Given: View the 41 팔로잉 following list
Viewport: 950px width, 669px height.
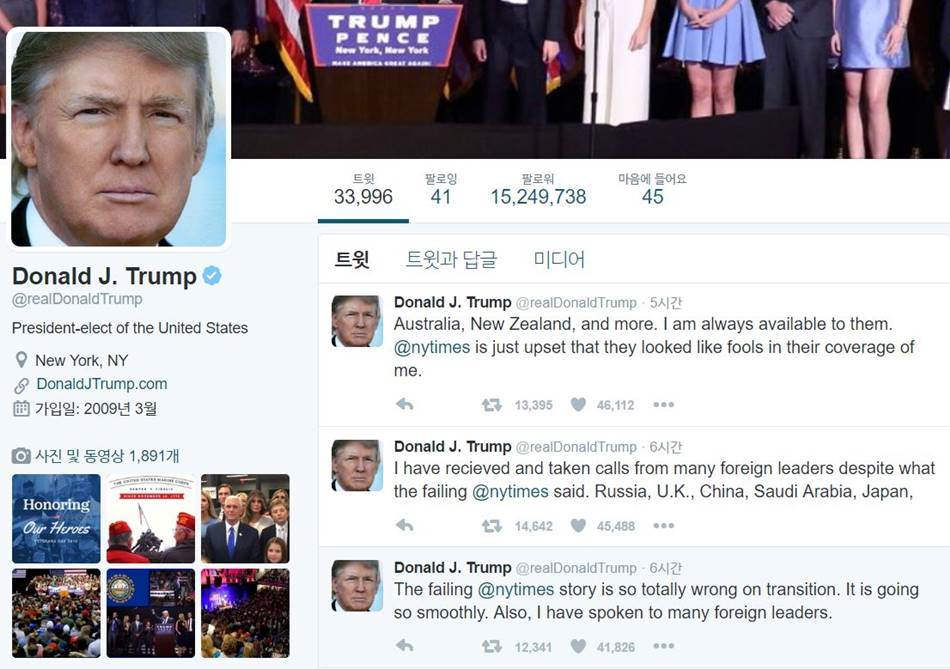Looking at the screenshot, I should pyautogui.click(x=441, y=189).
